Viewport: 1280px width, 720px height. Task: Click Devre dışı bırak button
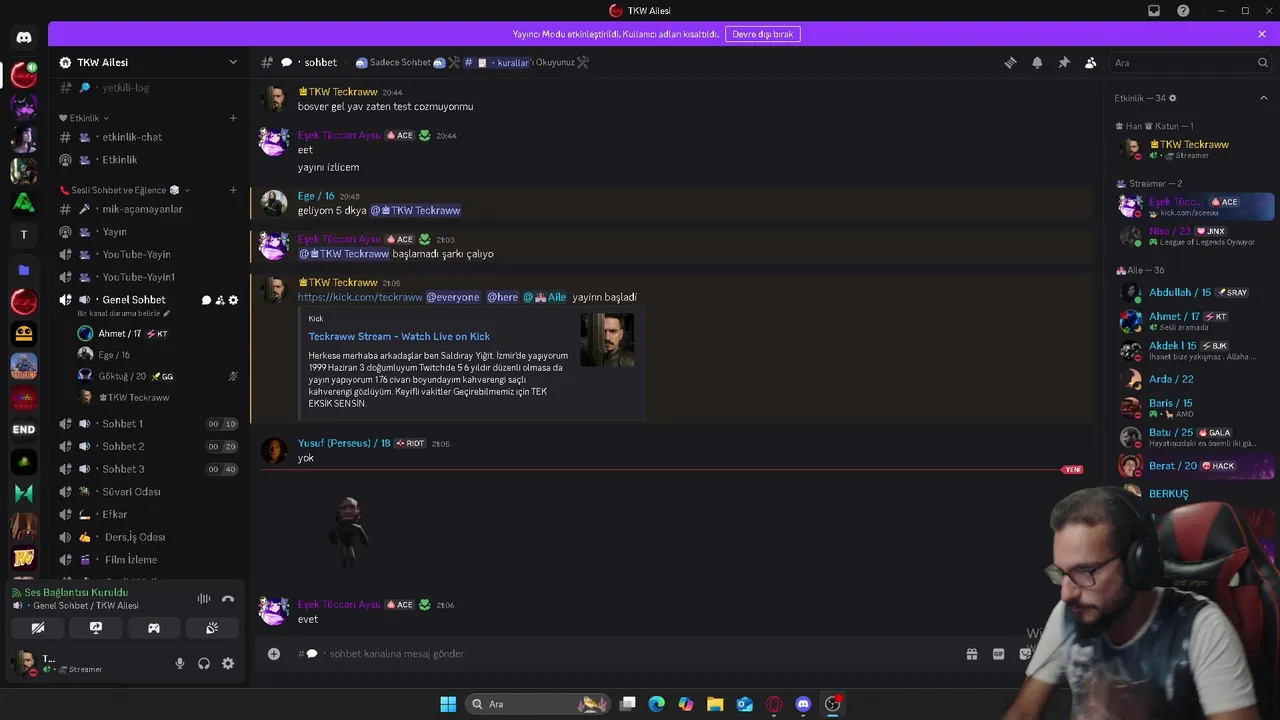click(763, 34)
